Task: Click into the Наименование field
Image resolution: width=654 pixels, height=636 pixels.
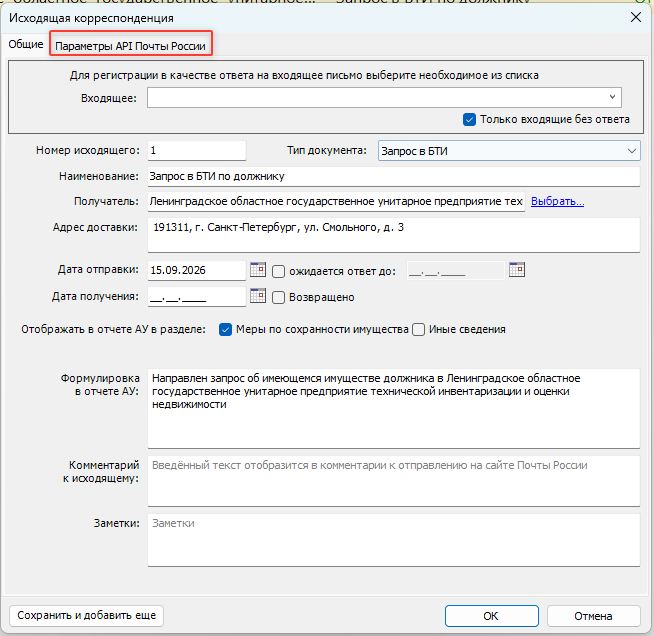Action: point(393,176)
